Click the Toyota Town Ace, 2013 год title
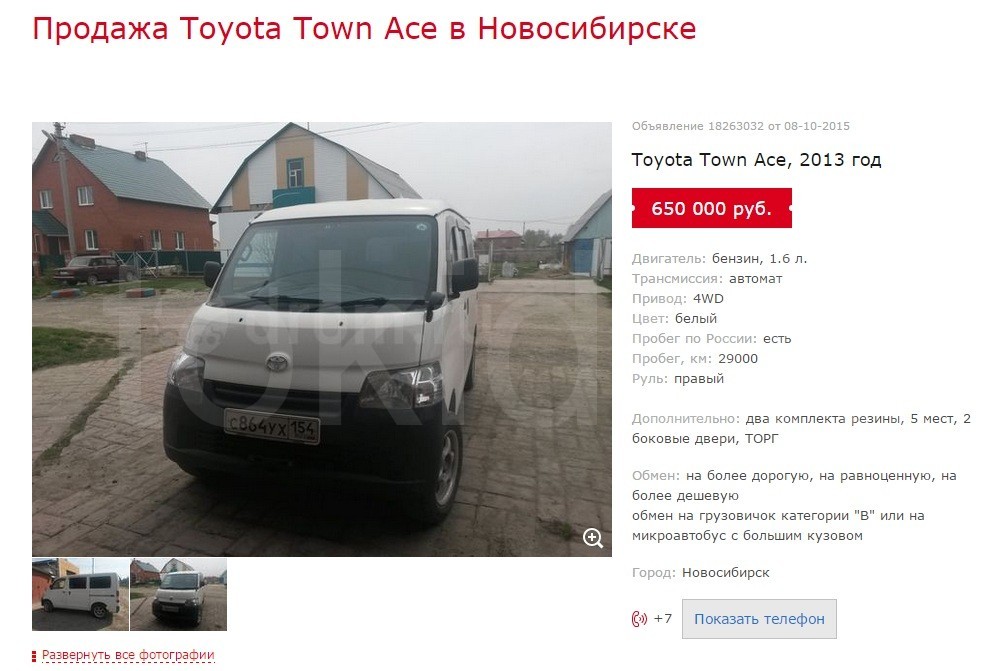Screen dimensions: 1007x671 click(757, 160)
